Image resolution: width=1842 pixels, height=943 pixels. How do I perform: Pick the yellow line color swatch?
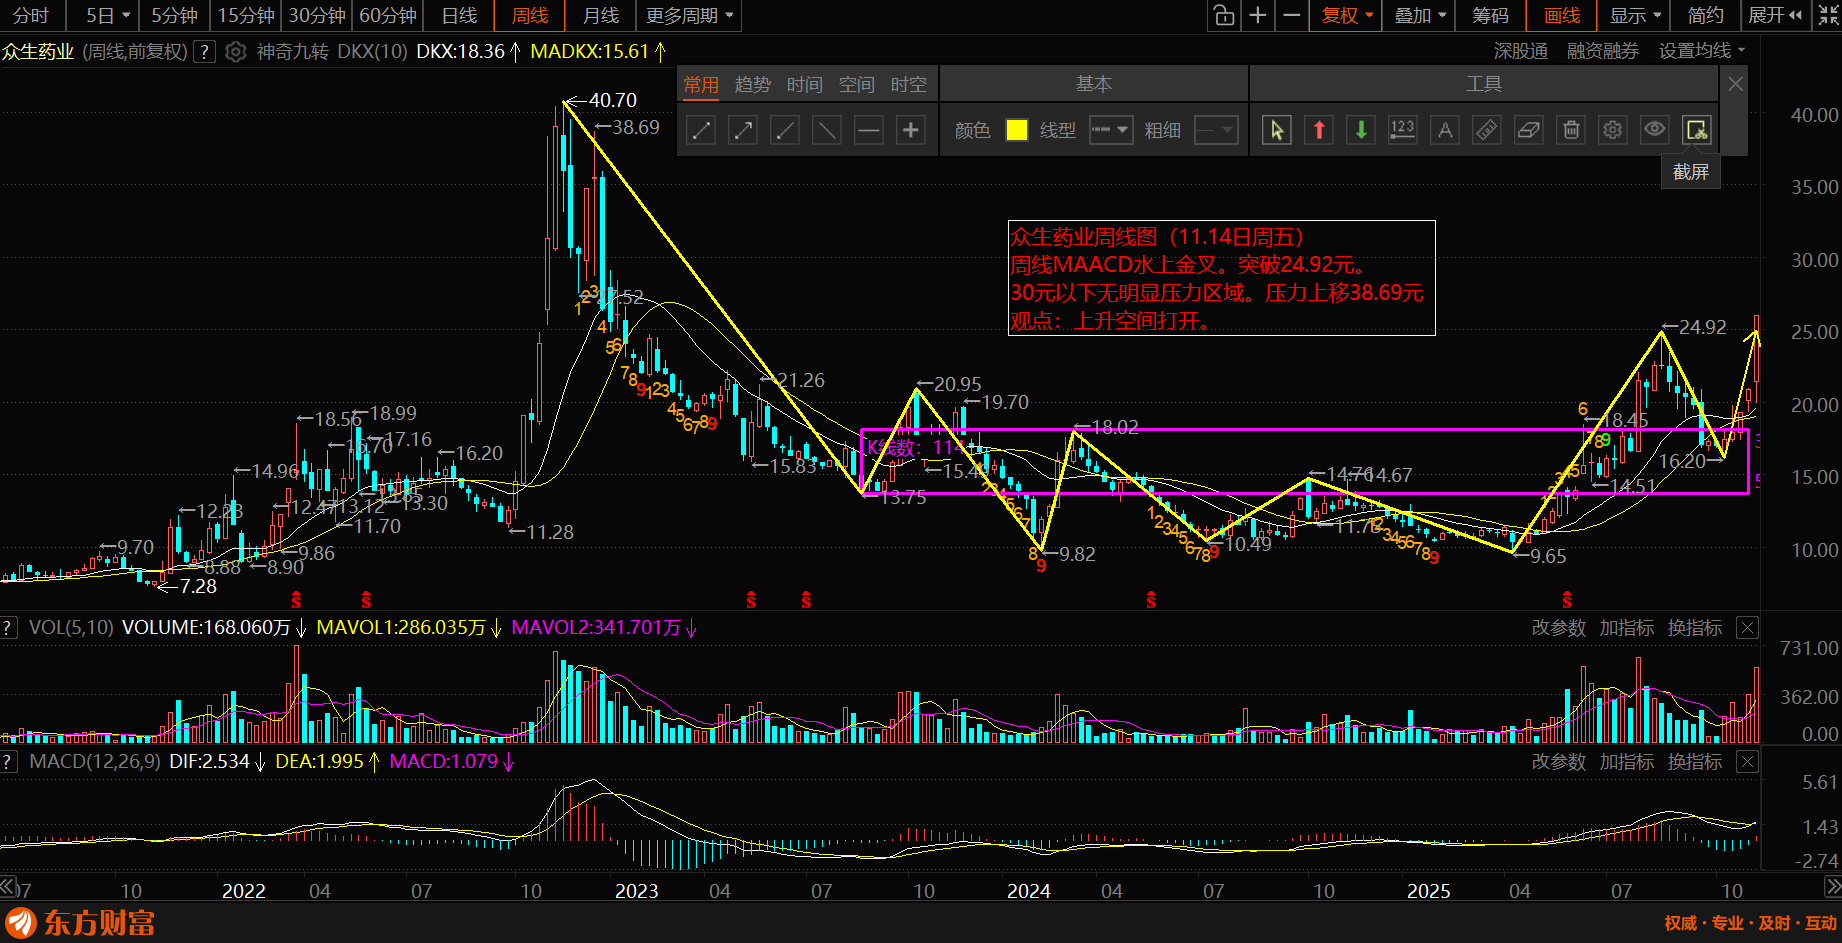[x=1017, y=130]
